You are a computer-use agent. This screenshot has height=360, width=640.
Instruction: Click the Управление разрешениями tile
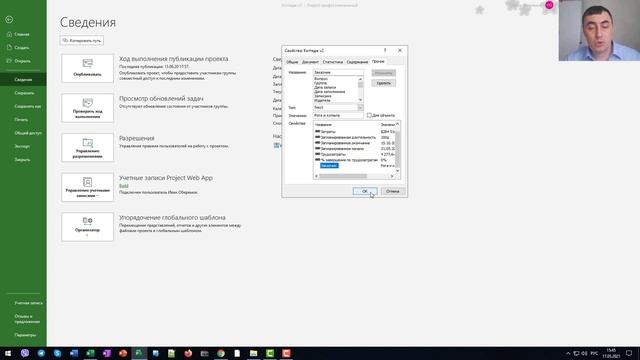click(x=87, y=148)
